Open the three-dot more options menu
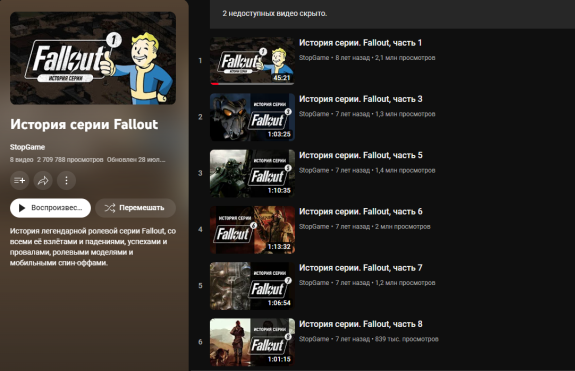 pyautogui.click(x=66, y=180)
